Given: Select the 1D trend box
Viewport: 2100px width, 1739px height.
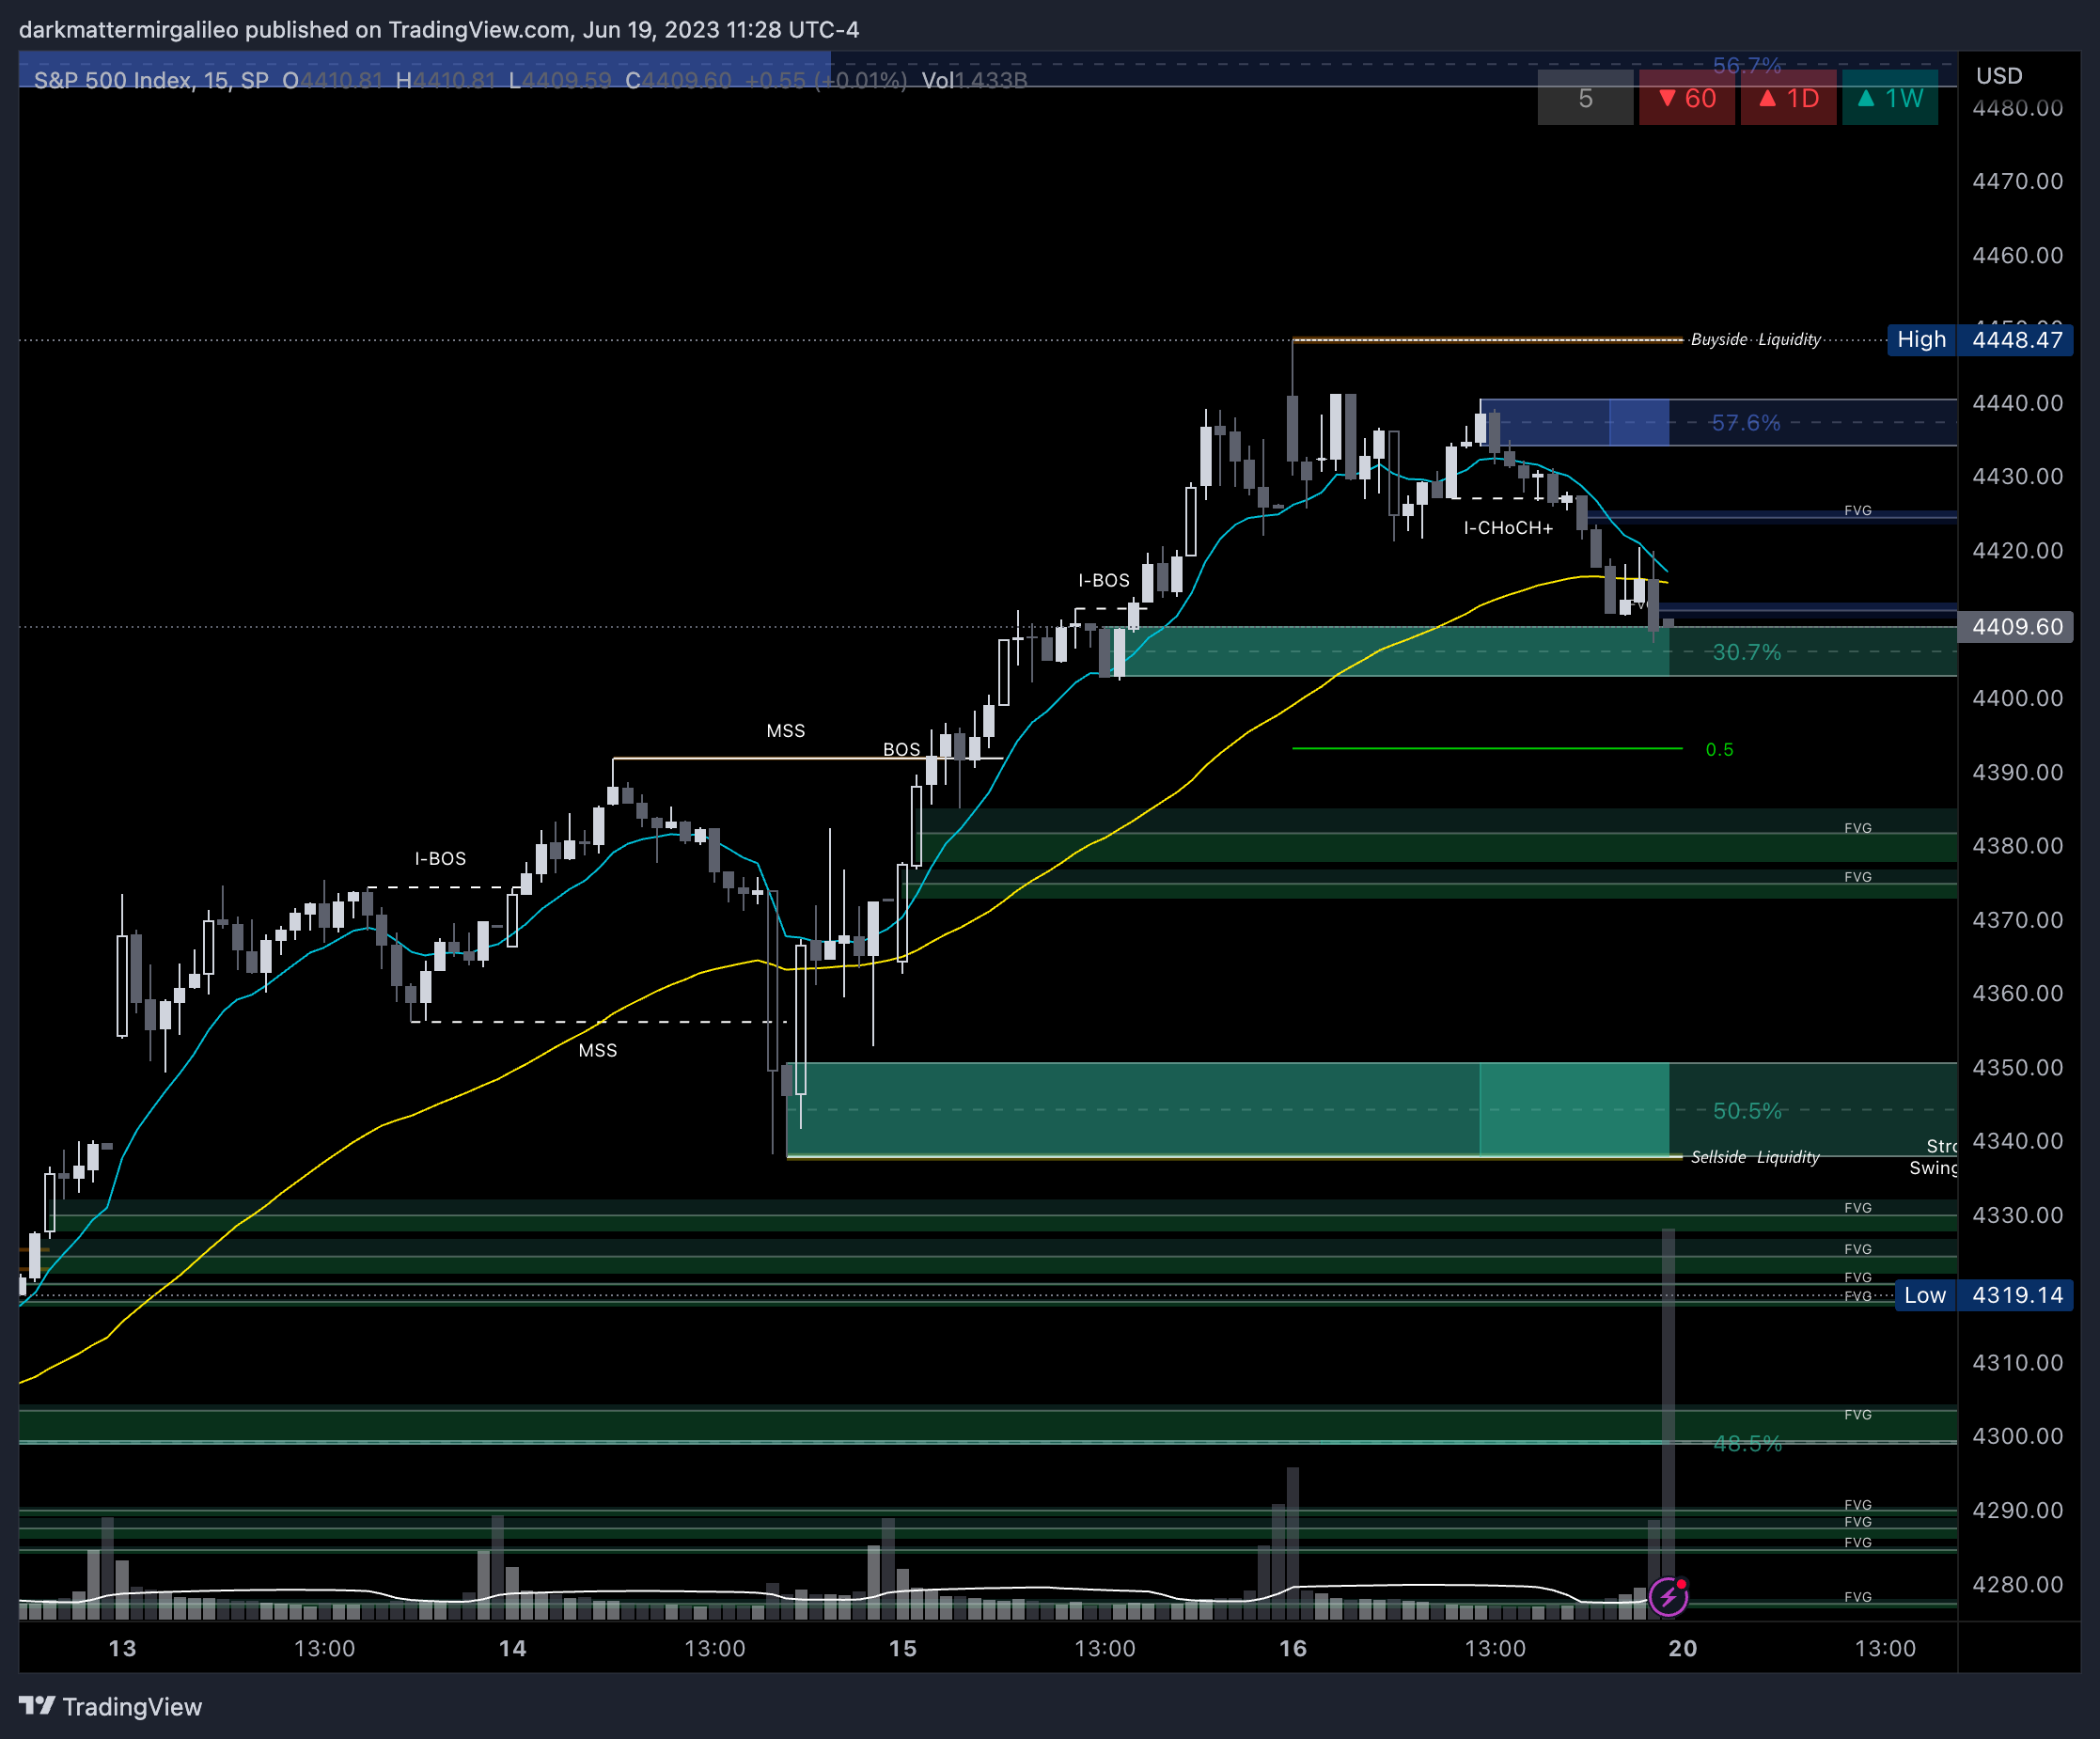Looking at the screenshot, I should (1789, 98).
